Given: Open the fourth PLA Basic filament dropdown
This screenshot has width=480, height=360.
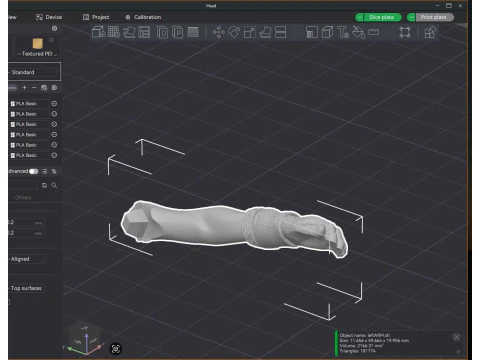Looking at the screenshot, I should 29,135.
